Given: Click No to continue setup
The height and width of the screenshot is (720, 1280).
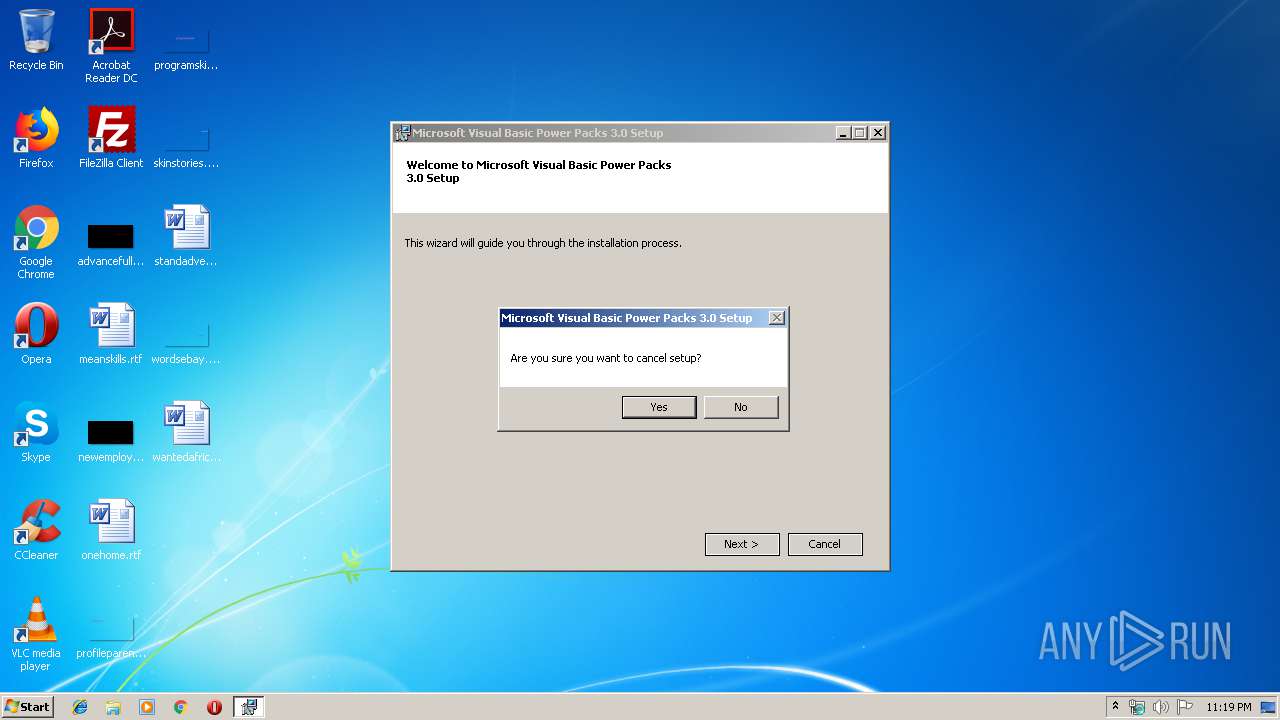Looking at the screenshot, I should (x=741, y=407).
